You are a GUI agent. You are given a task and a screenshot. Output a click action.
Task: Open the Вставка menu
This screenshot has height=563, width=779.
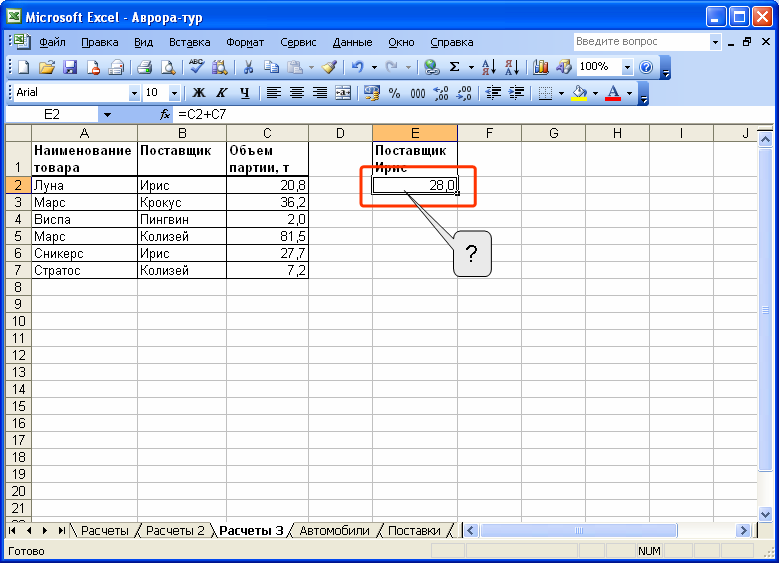click(189, 42)
